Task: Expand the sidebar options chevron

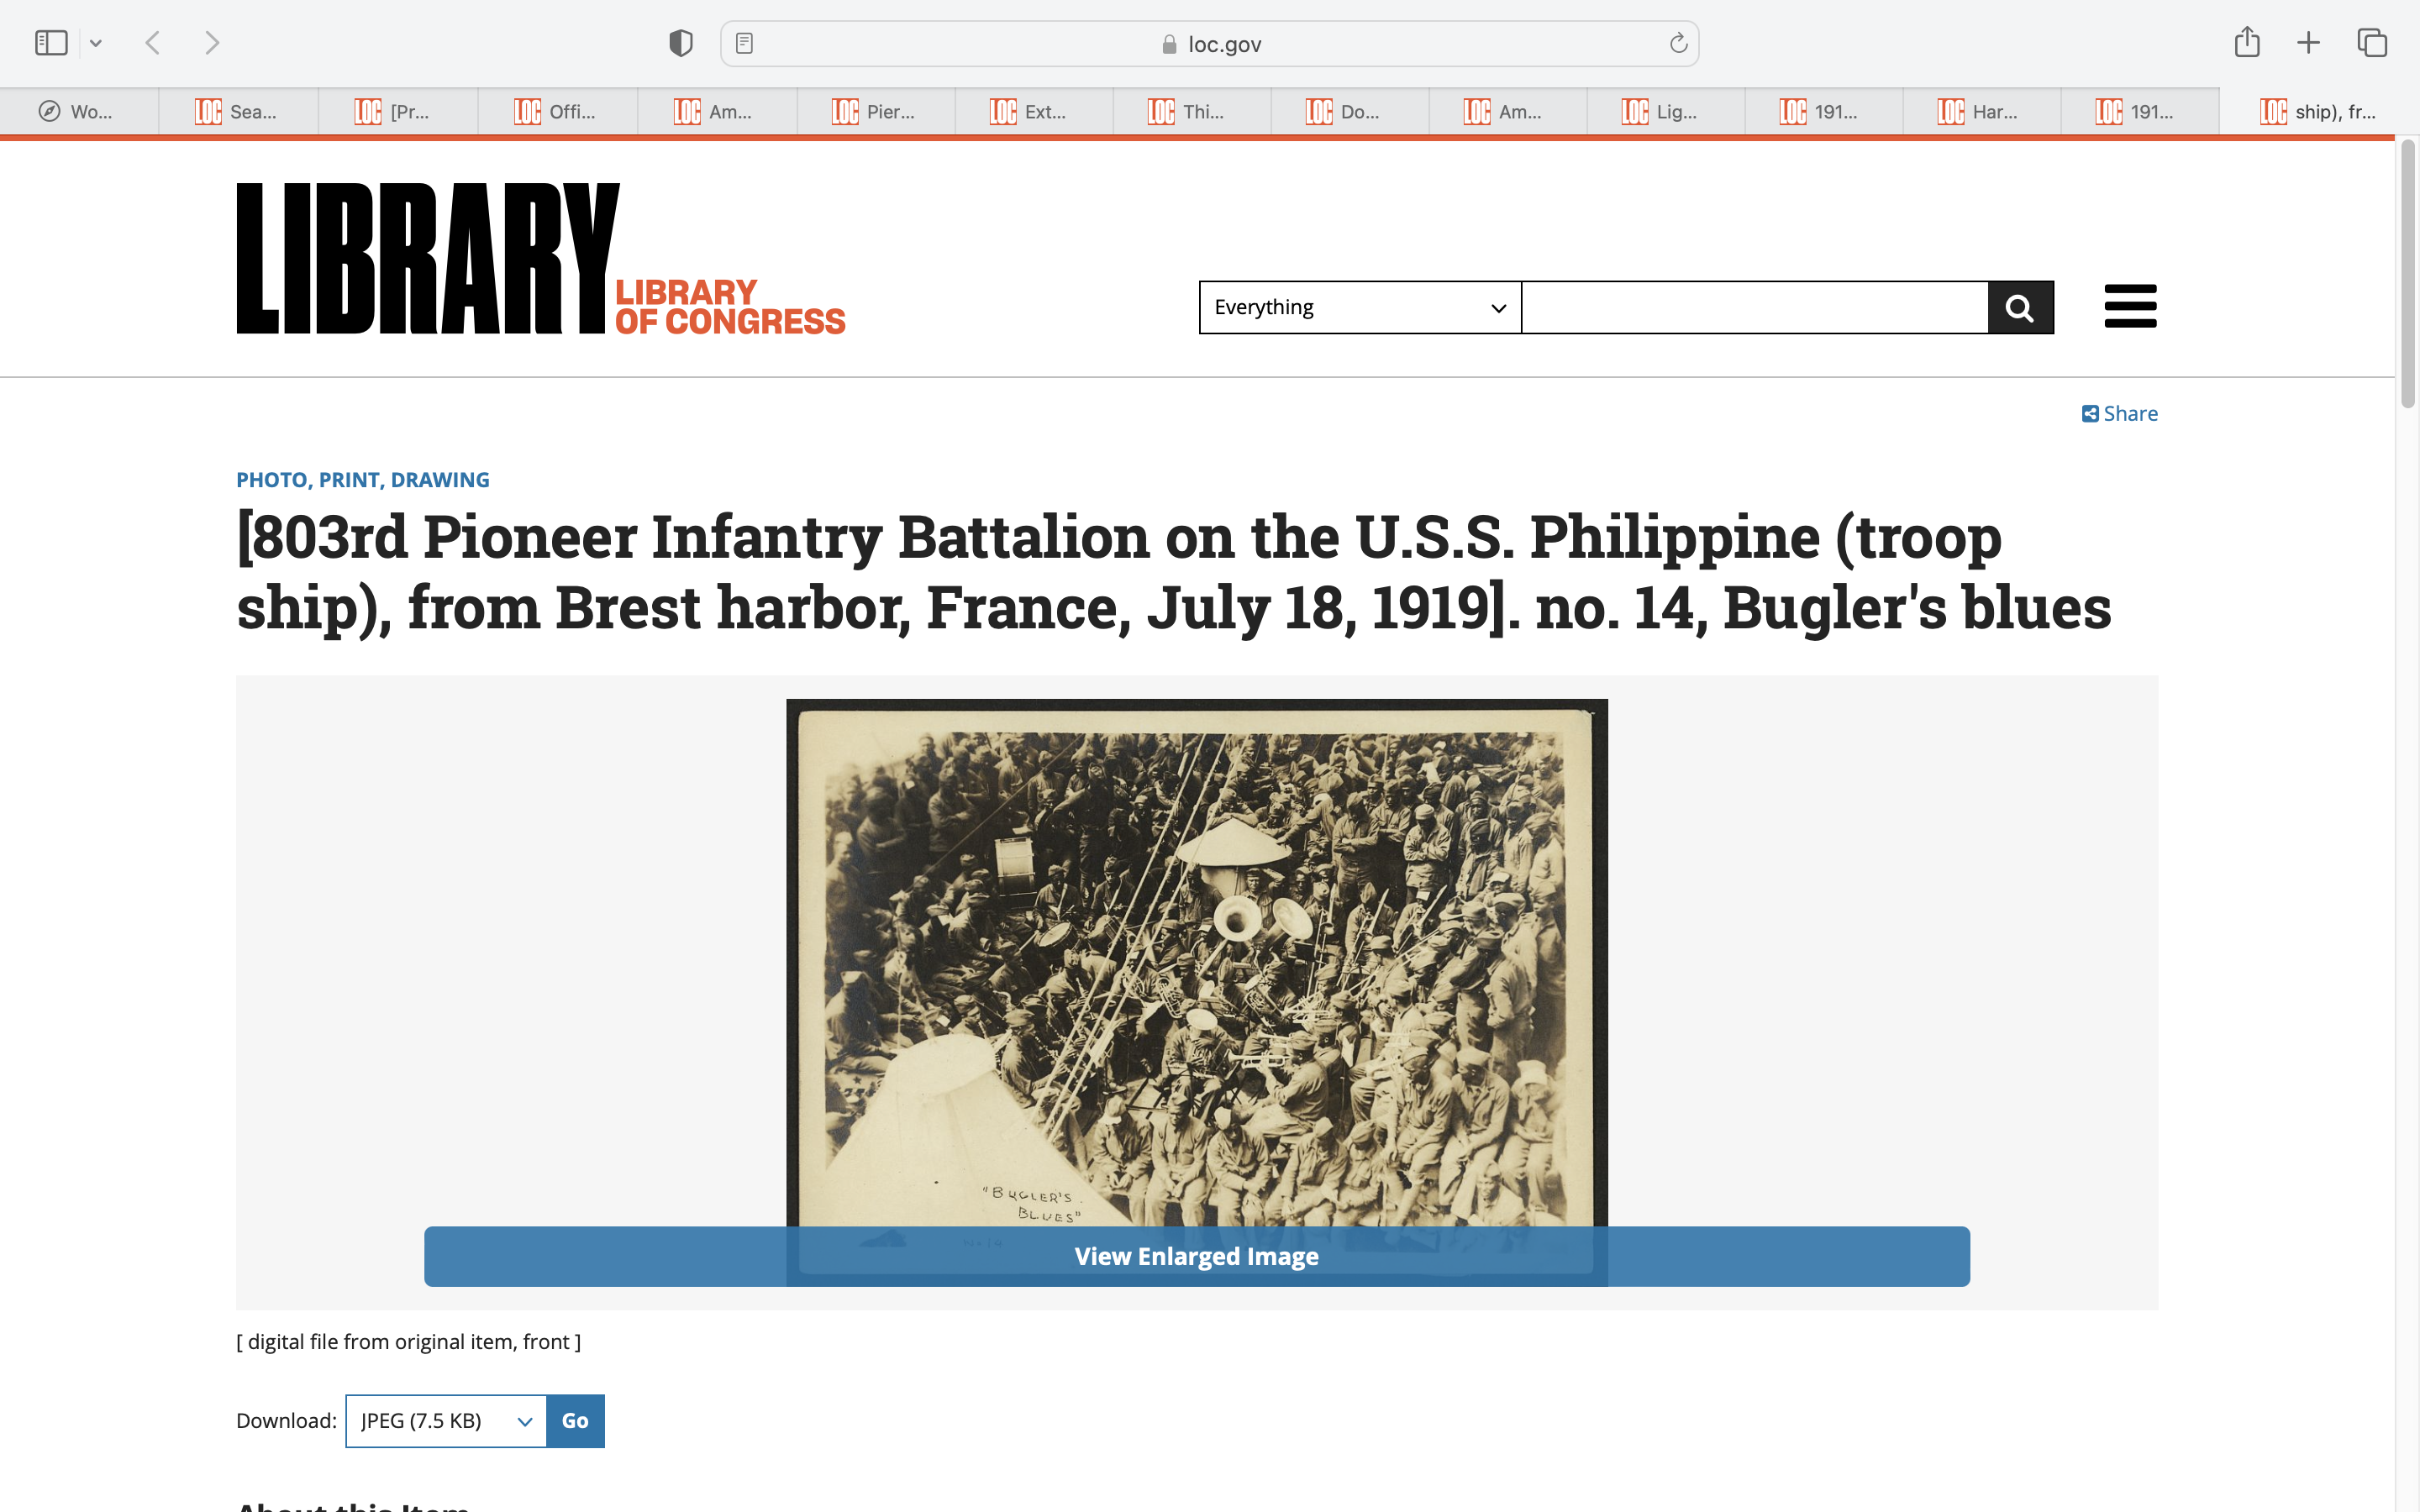Action: point(96,43)
